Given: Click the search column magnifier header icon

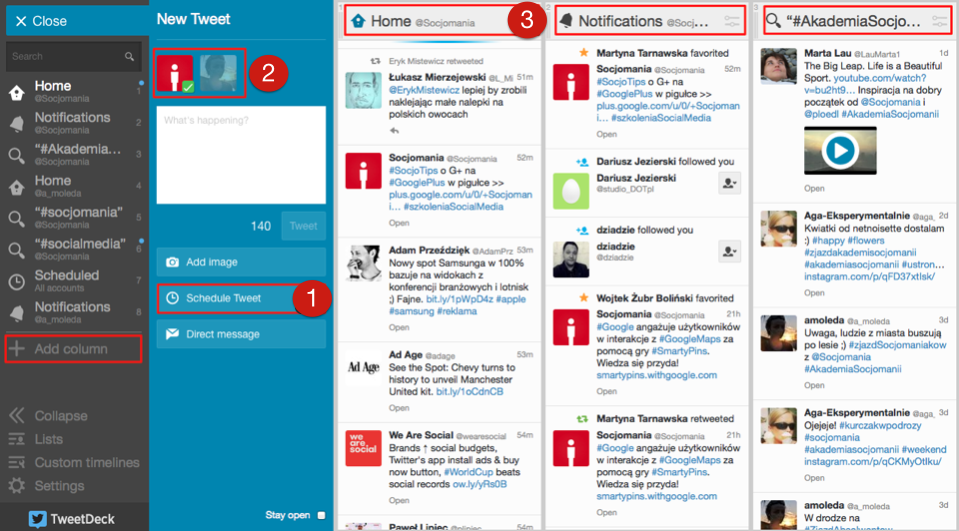Looking at the screenshot, I should click(774, 21).
